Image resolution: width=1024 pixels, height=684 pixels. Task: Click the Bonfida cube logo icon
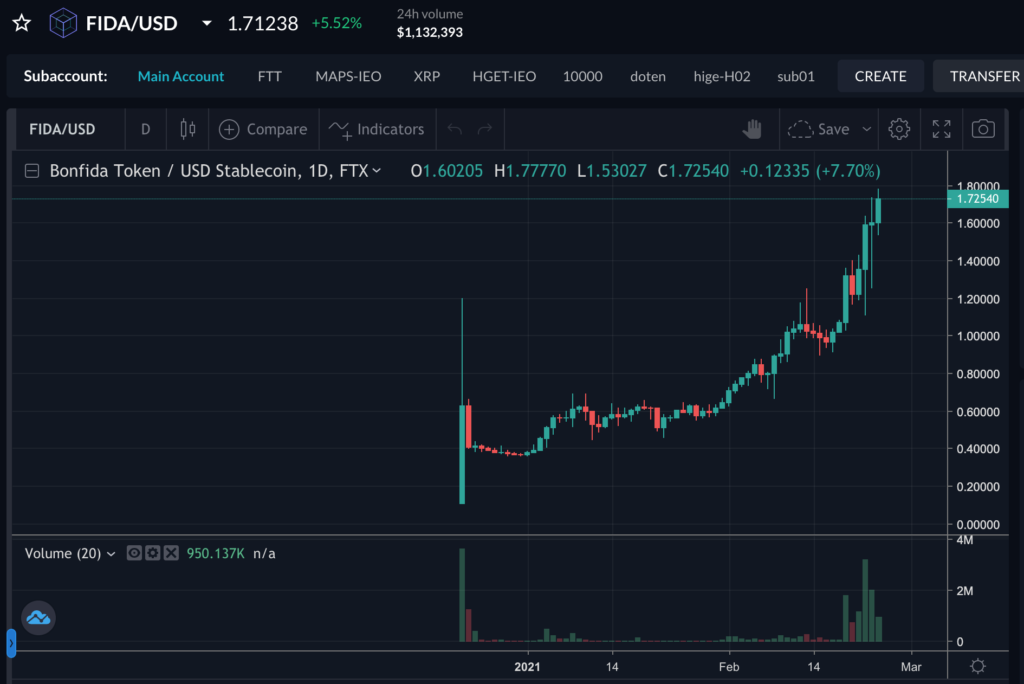[x=63, y=23]
